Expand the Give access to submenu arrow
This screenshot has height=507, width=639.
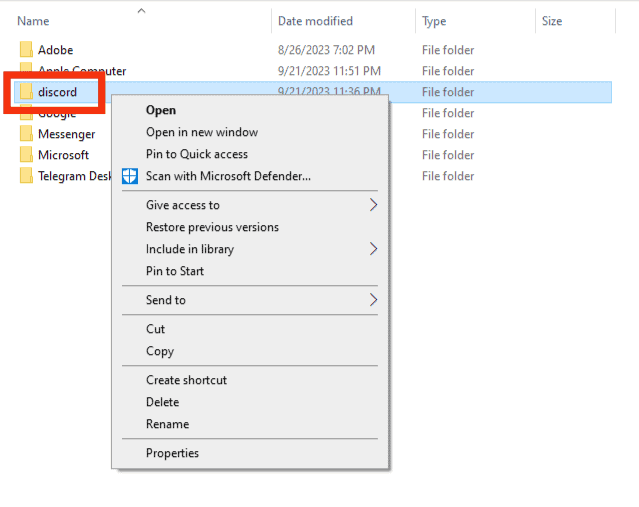(373, 205)
